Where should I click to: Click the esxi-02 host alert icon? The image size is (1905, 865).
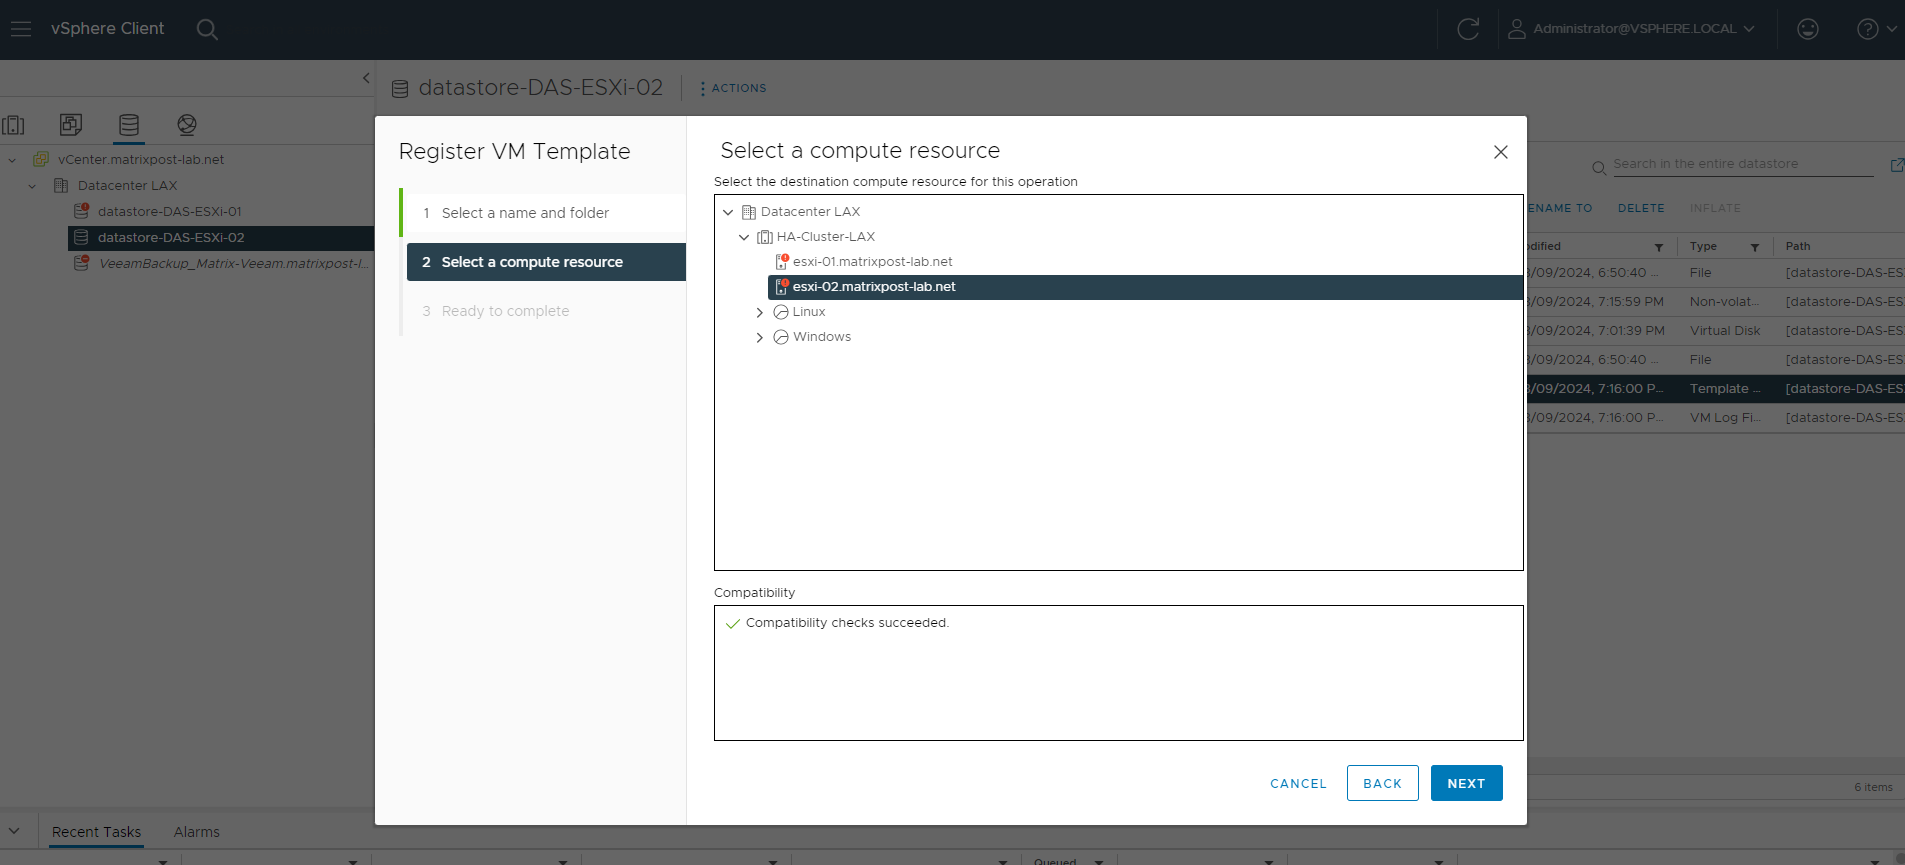pyautogui.click(x=782, y=286)
